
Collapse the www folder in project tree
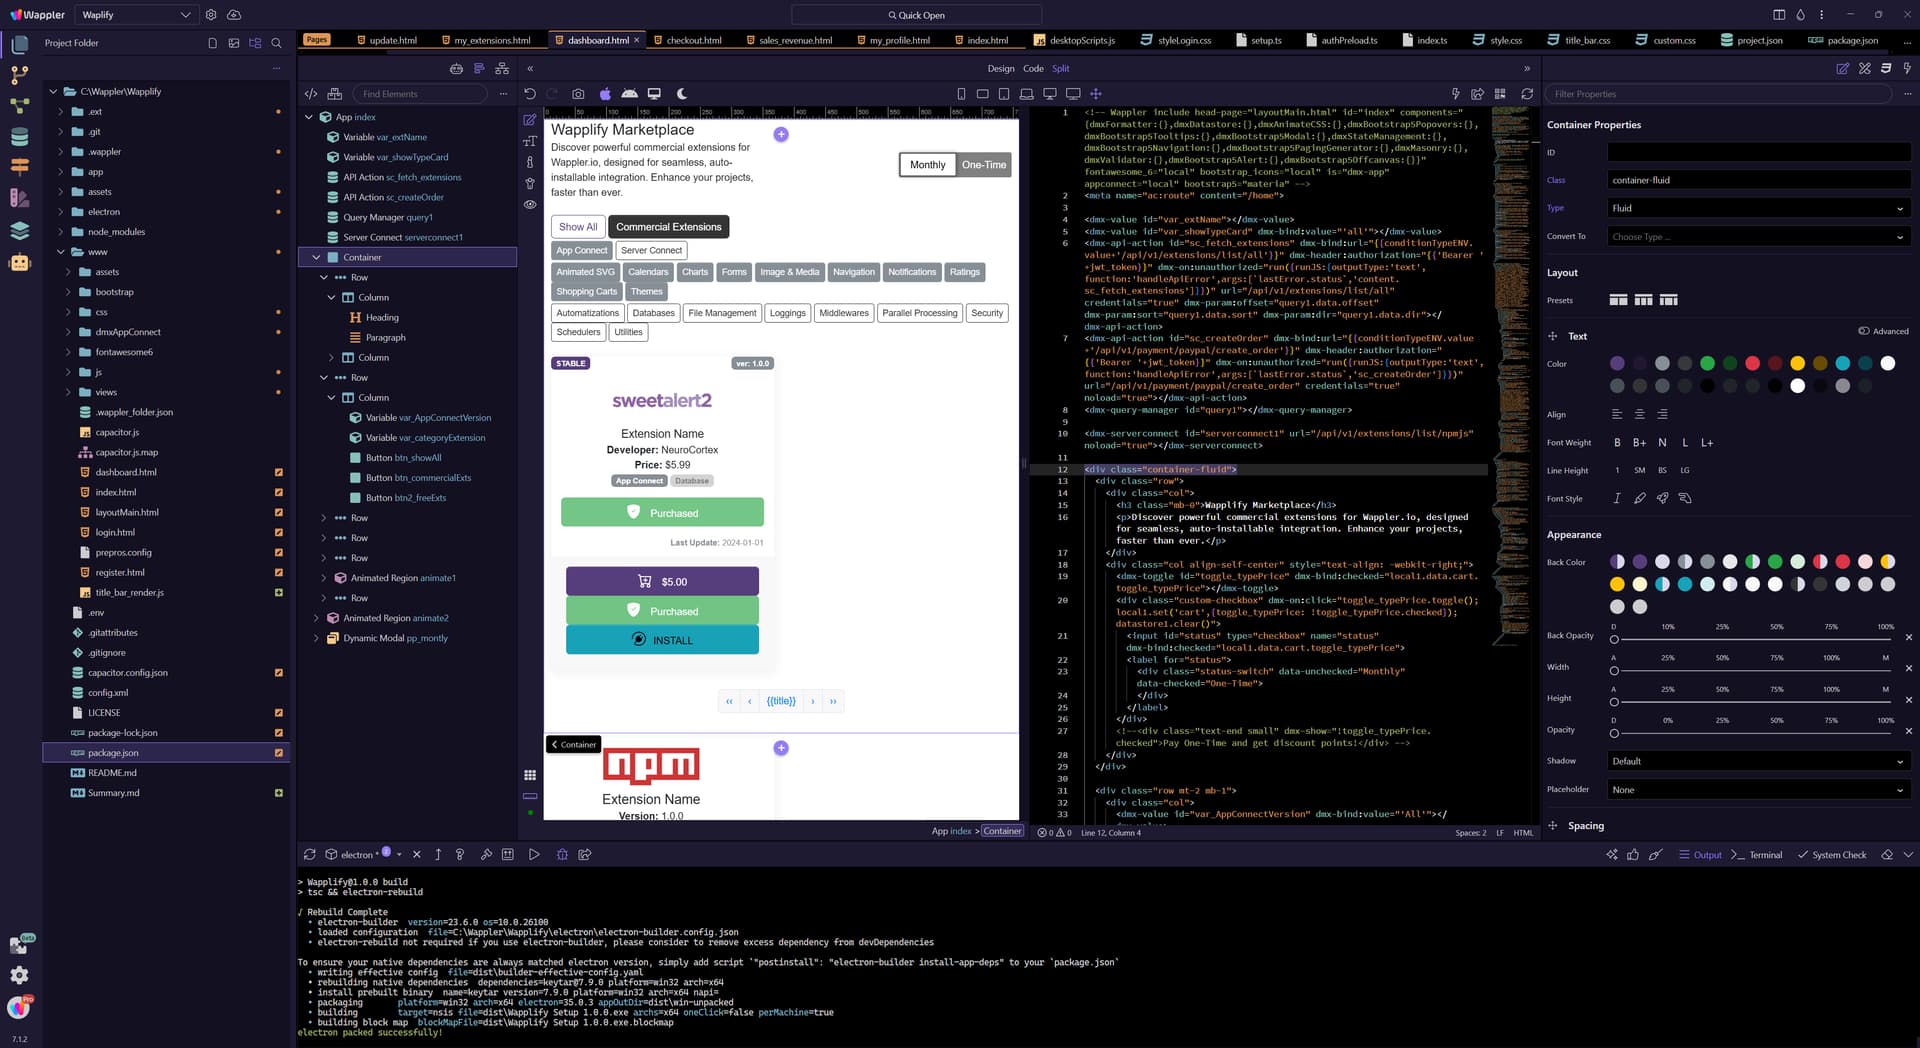61,252
